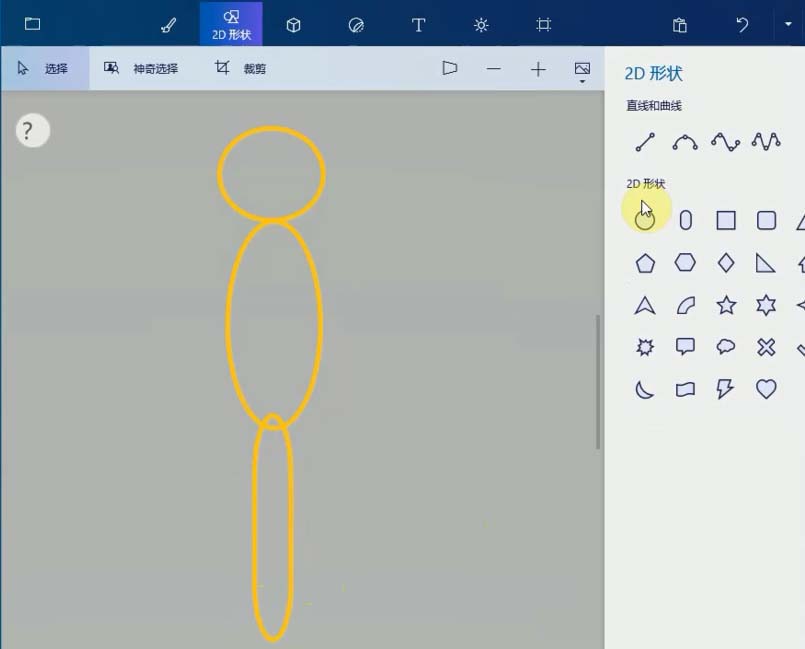The image size is (805, 649).
Task: Select the six-point star shape
Action: [766, 305]
